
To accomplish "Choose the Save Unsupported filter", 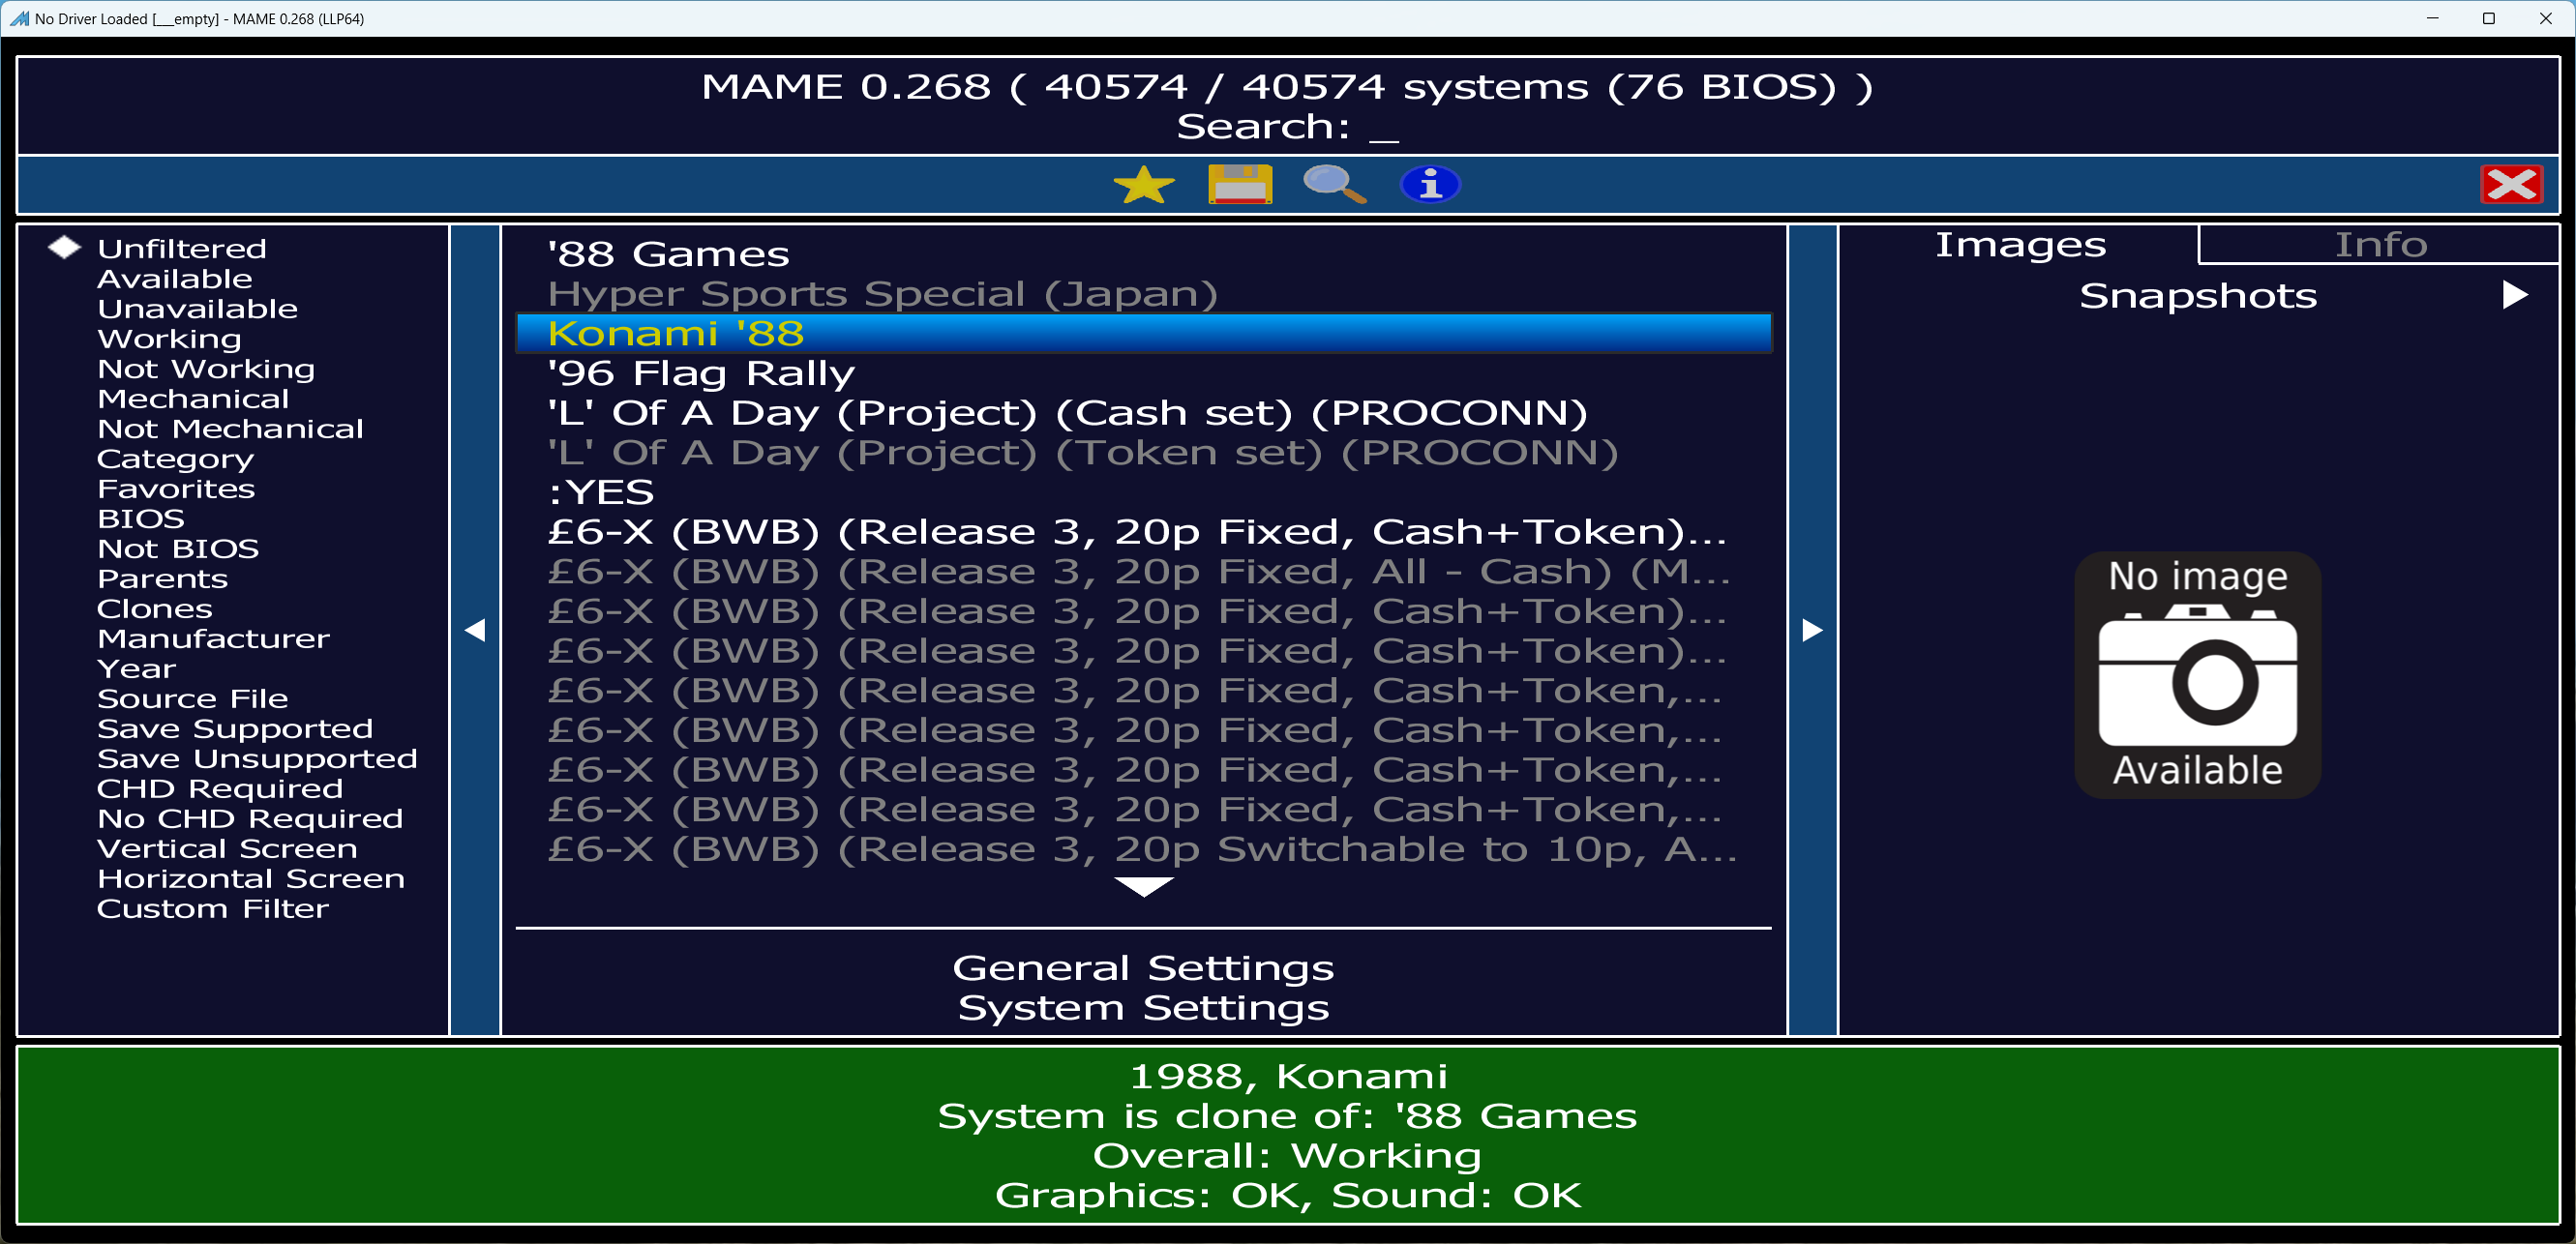I will [x=257, y=759].
